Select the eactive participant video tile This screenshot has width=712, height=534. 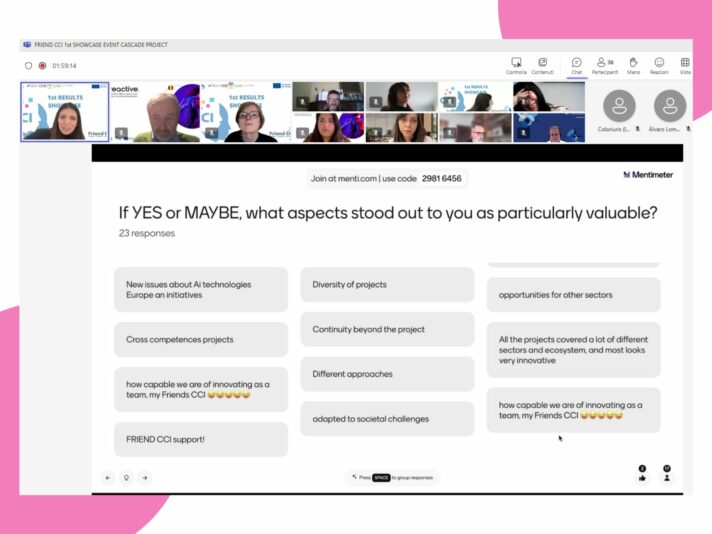[x=154, y=112]
